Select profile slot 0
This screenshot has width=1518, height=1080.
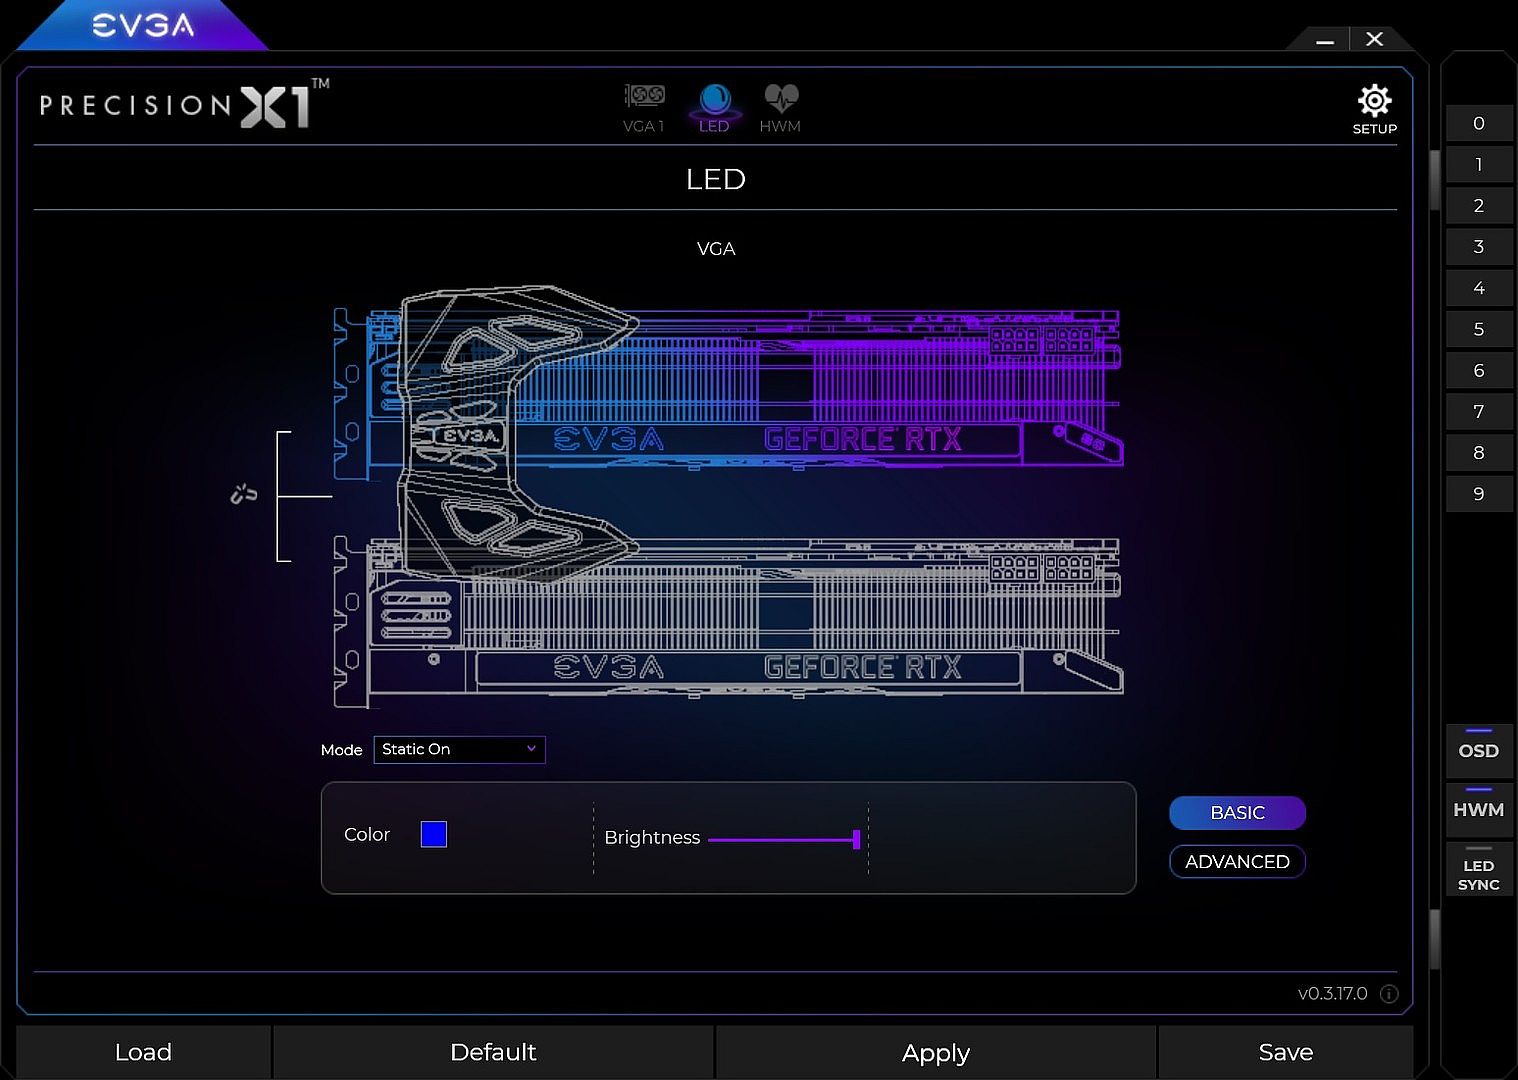coord(1478,123)
